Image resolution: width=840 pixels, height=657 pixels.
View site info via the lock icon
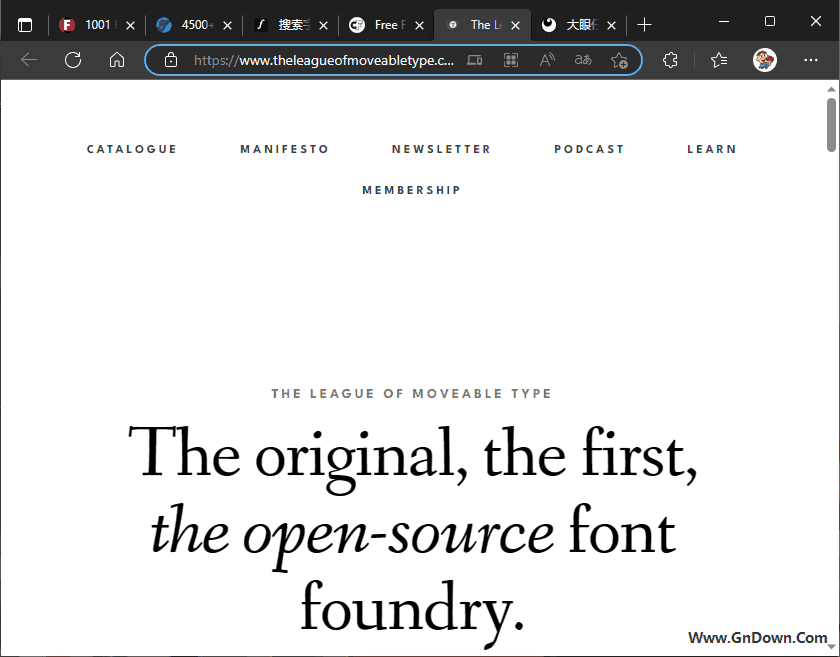click(x=171, y=60)
